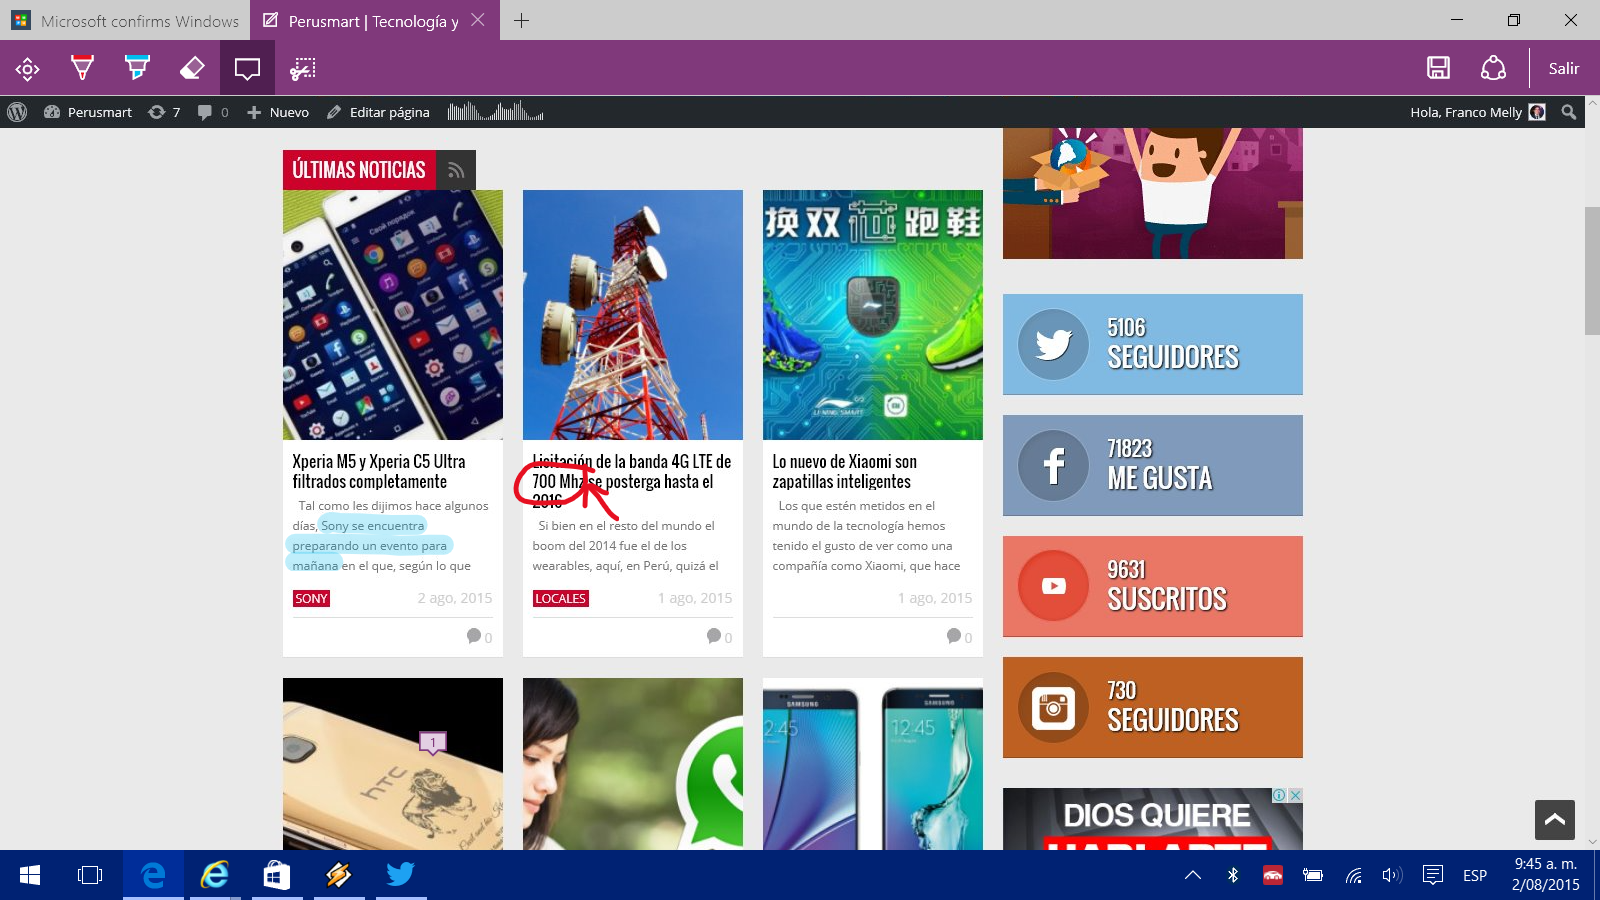This screenshot has height=900, width=1600.
Task: Open comments for the 4G LTE article
Action: 719,636
